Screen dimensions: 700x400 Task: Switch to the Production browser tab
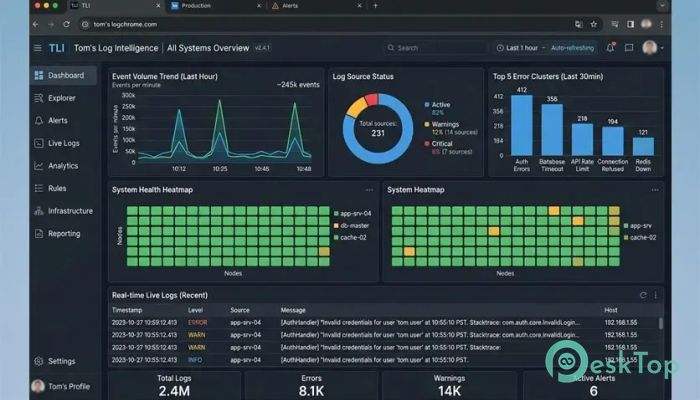pyautogui.click(x=217, y=6)
